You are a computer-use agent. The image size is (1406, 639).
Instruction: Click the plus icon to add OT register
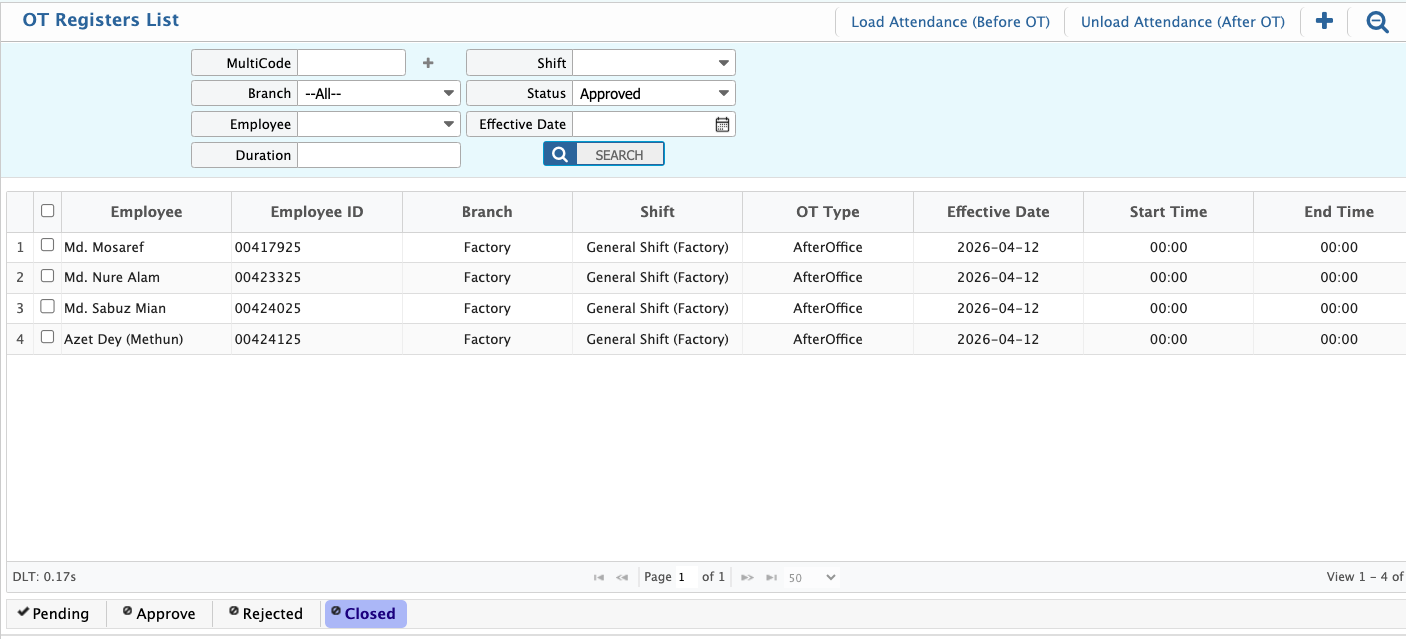point(1324,21)
